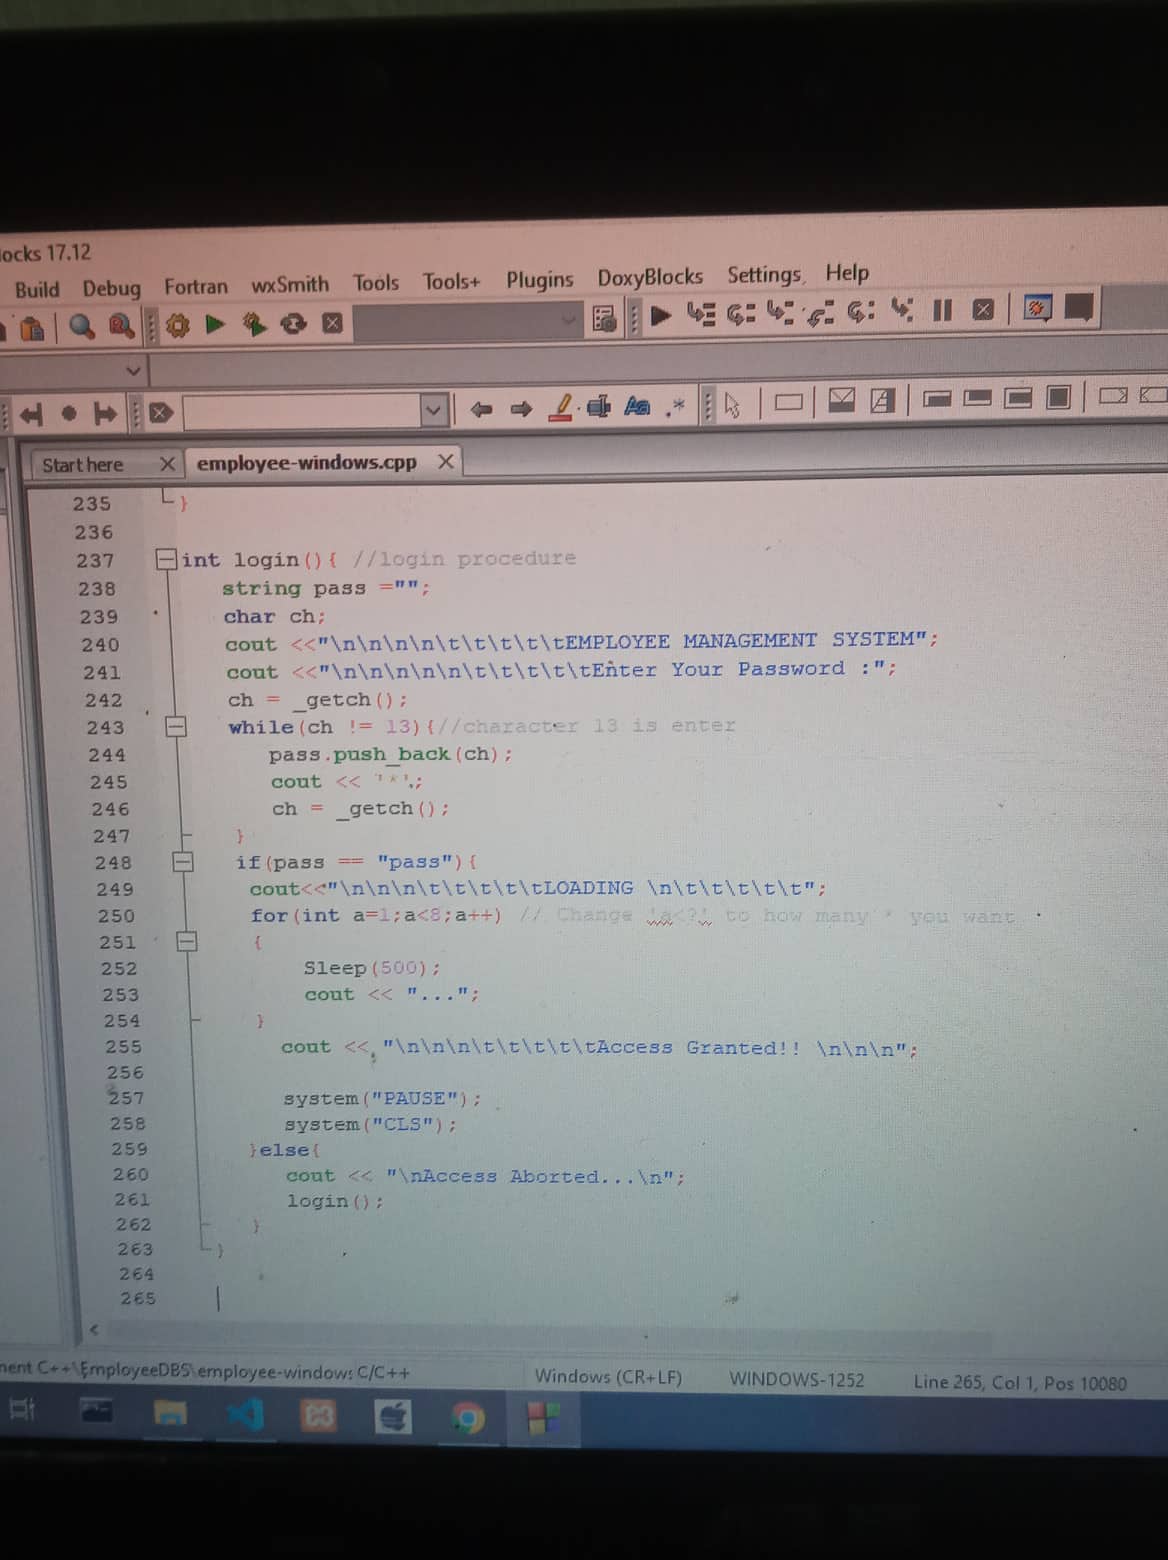1168x1560 pixels.
Task: Click the Find magnifier icon
Action: tap(82, 326)
